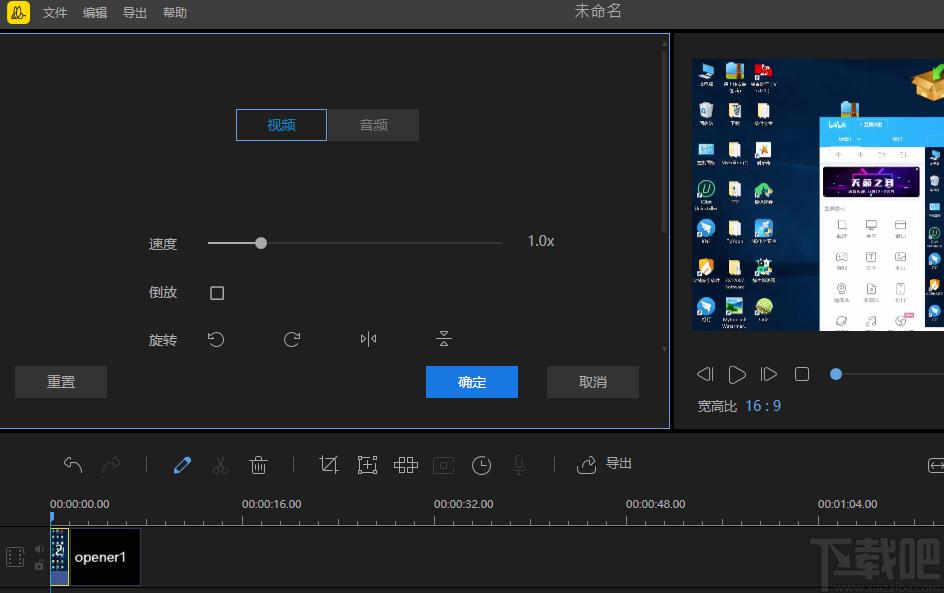Screen dimensions: 944x593
Task: Switch to the 音频 tab
Action: tap(373, 125)
